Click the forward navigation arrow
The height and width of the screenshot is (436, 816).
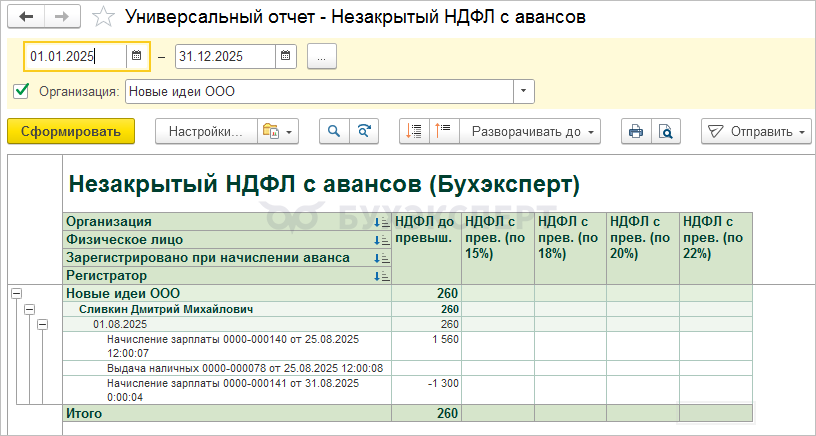pyautogui.click(x=62, y=17)
